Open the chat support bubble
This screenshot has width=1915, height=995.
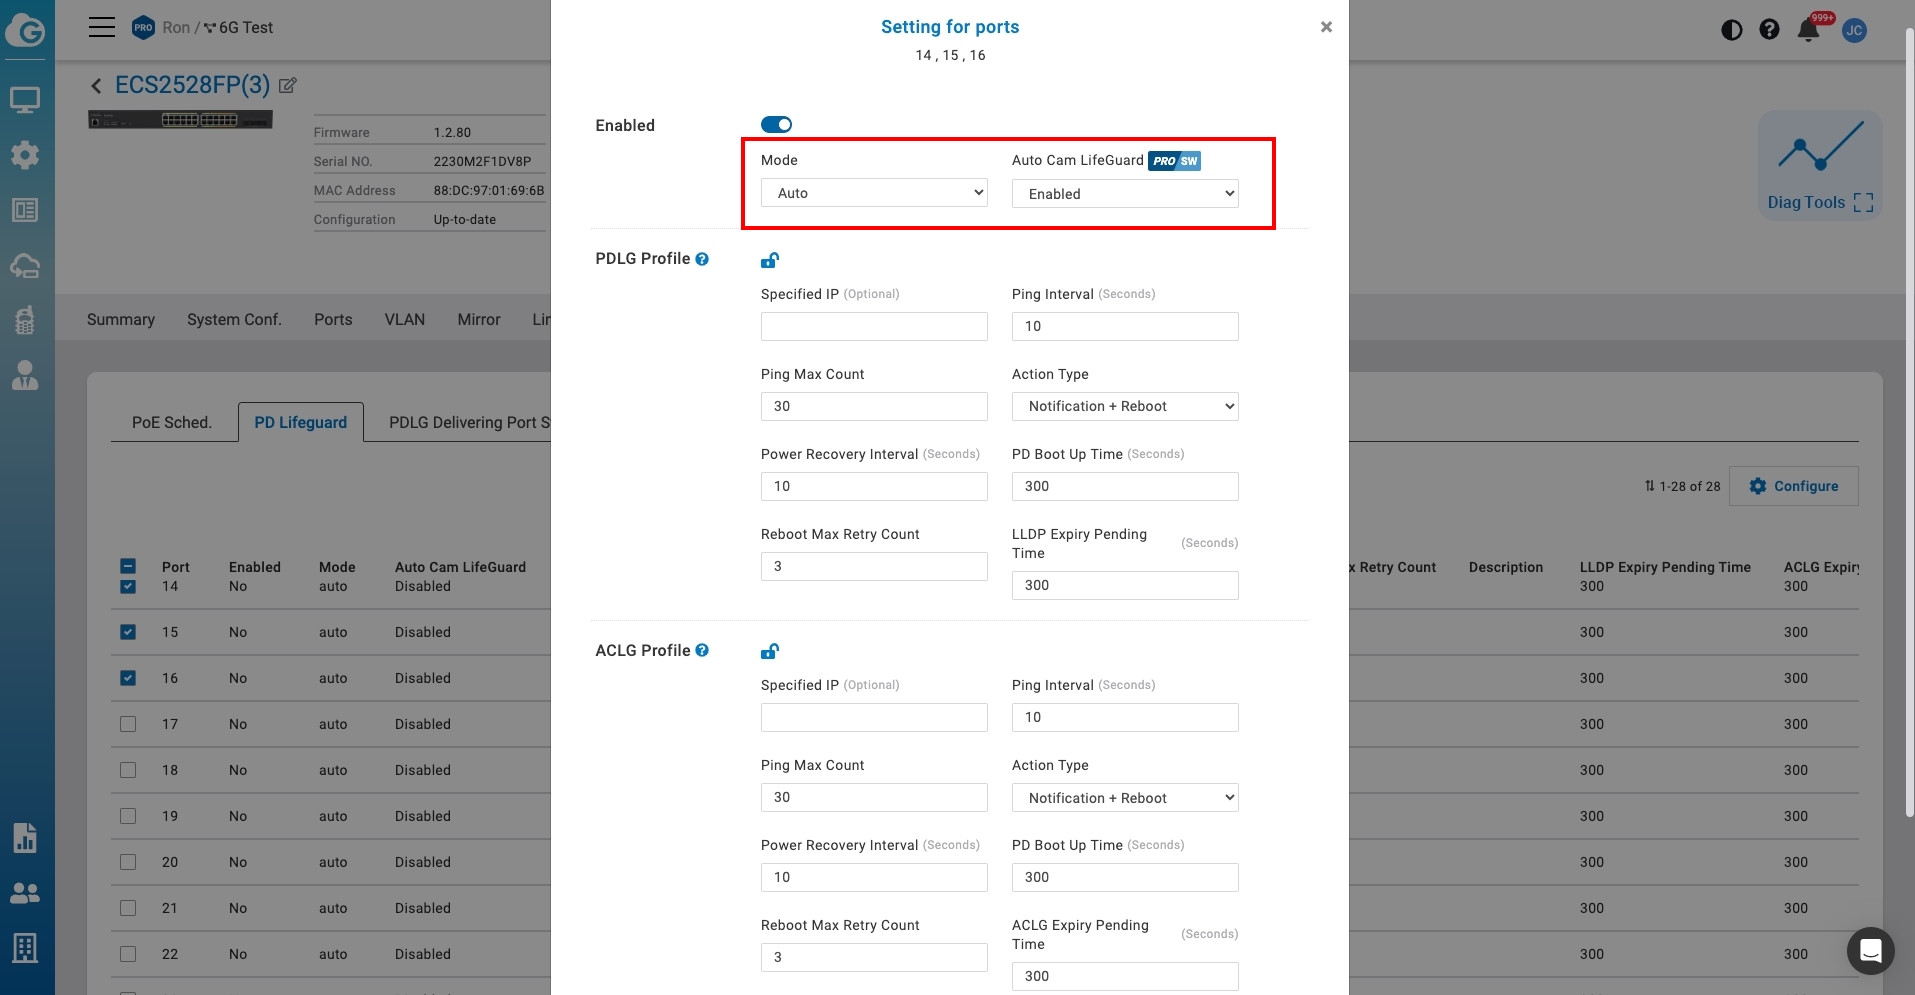[1870, 950]
